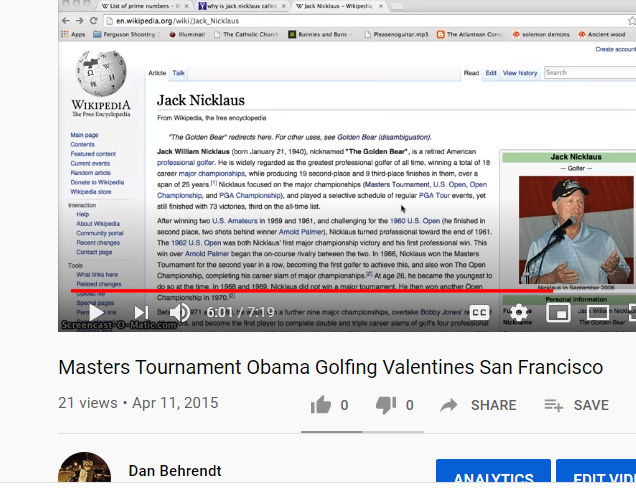Follow the major championships link
The height and width of the screenshot is (488, 636).
coord(212,174)
